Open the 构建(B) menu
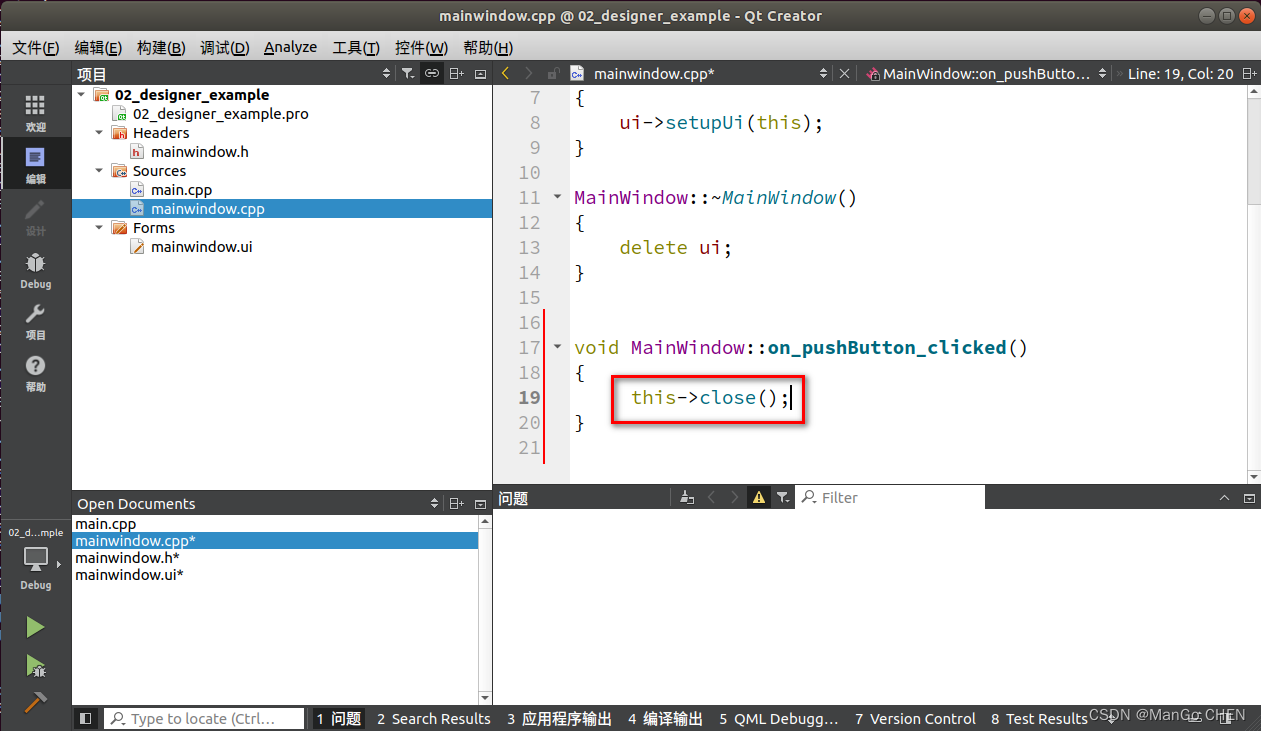The width and height of the screenshot is (1261, 731). click(x=161, y=47)
